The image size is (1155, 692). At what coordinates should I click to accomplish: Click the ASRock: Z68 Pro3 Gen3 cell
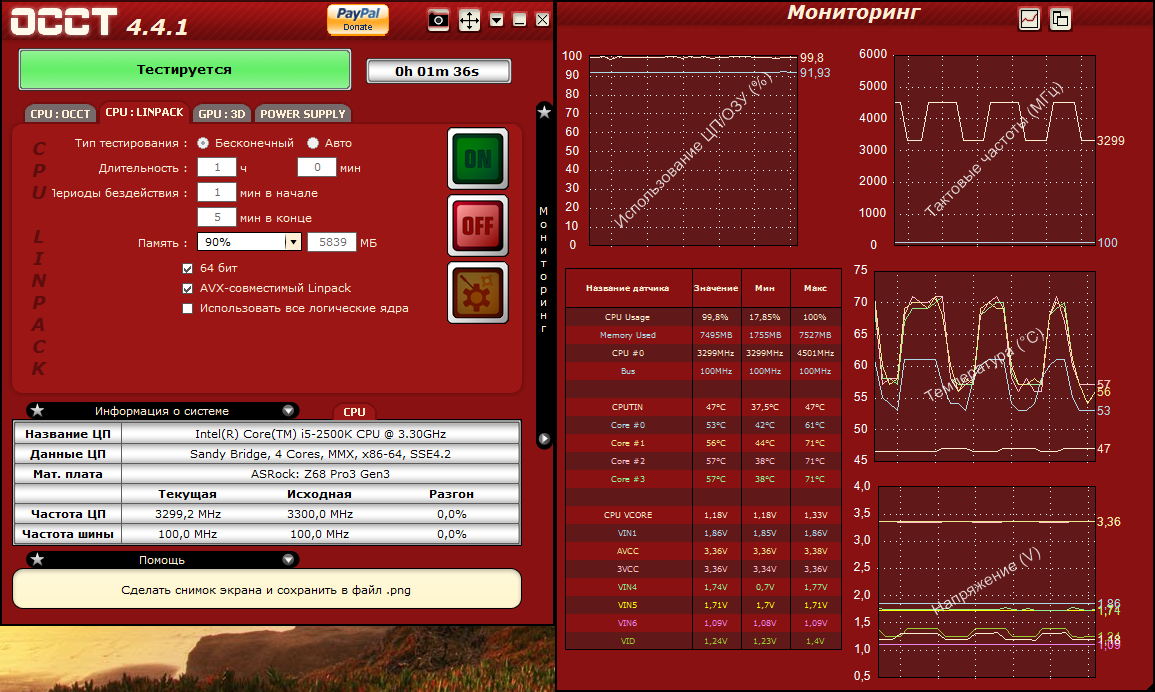pos(320,474)
